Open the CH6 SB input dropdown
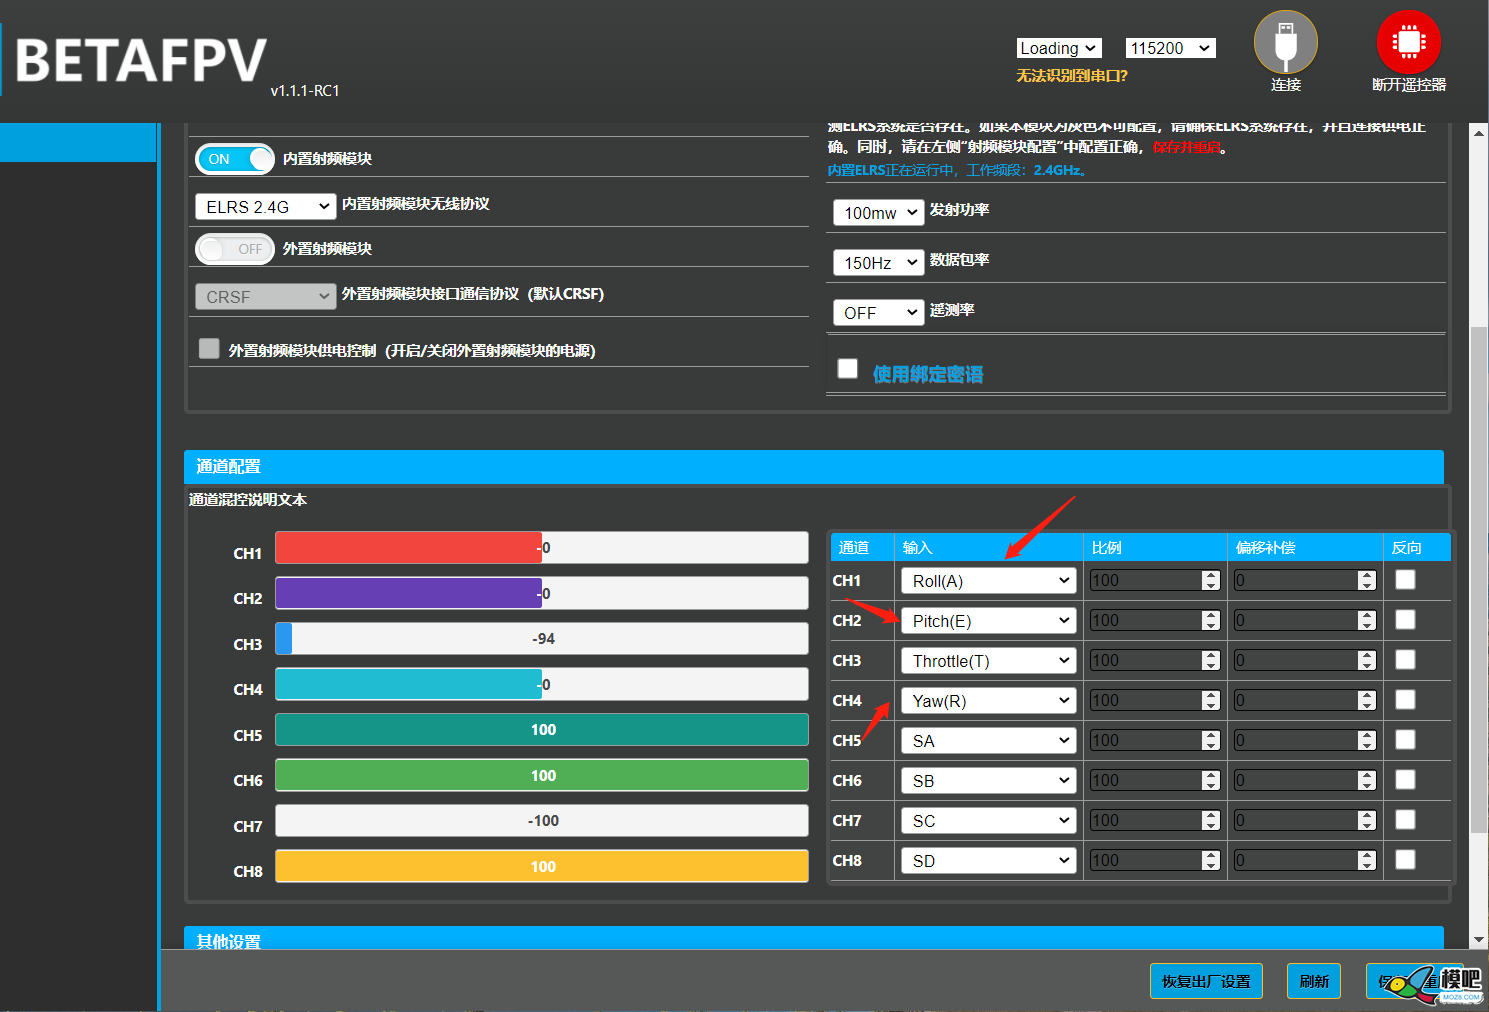1489x1012 pixels. click(989, 780)
